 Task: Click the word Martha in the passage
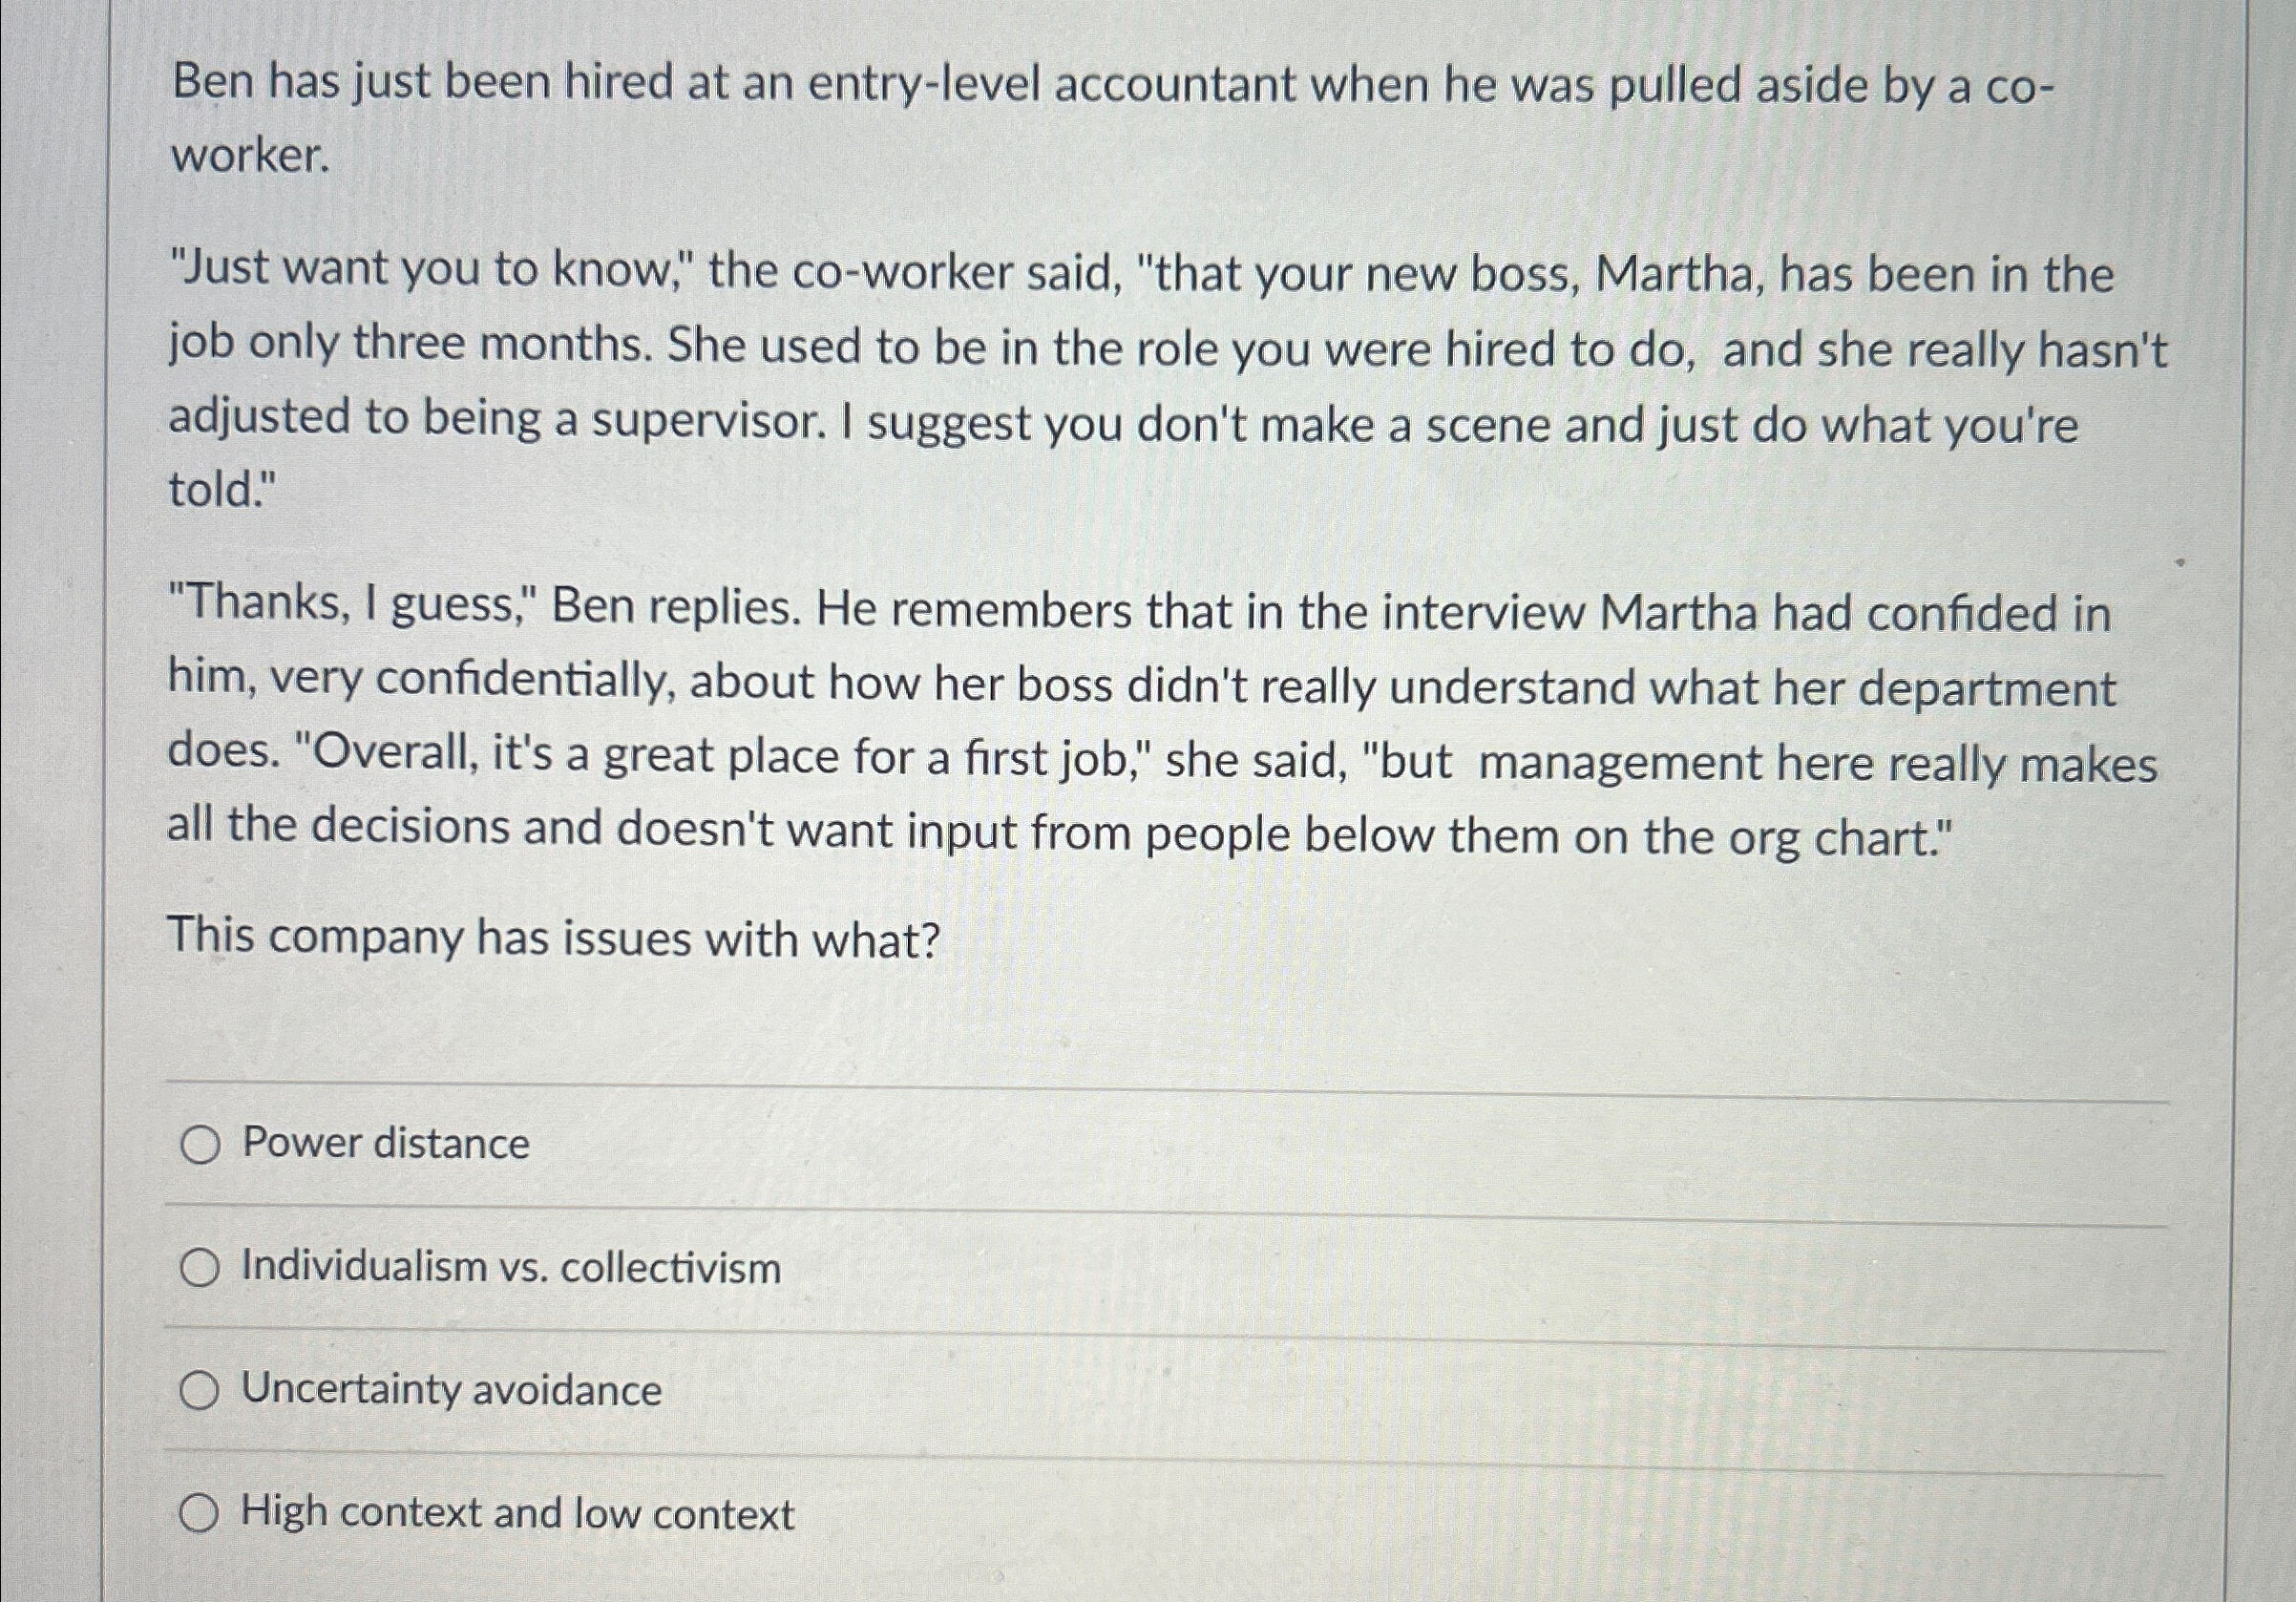[x=1691, y=271]
